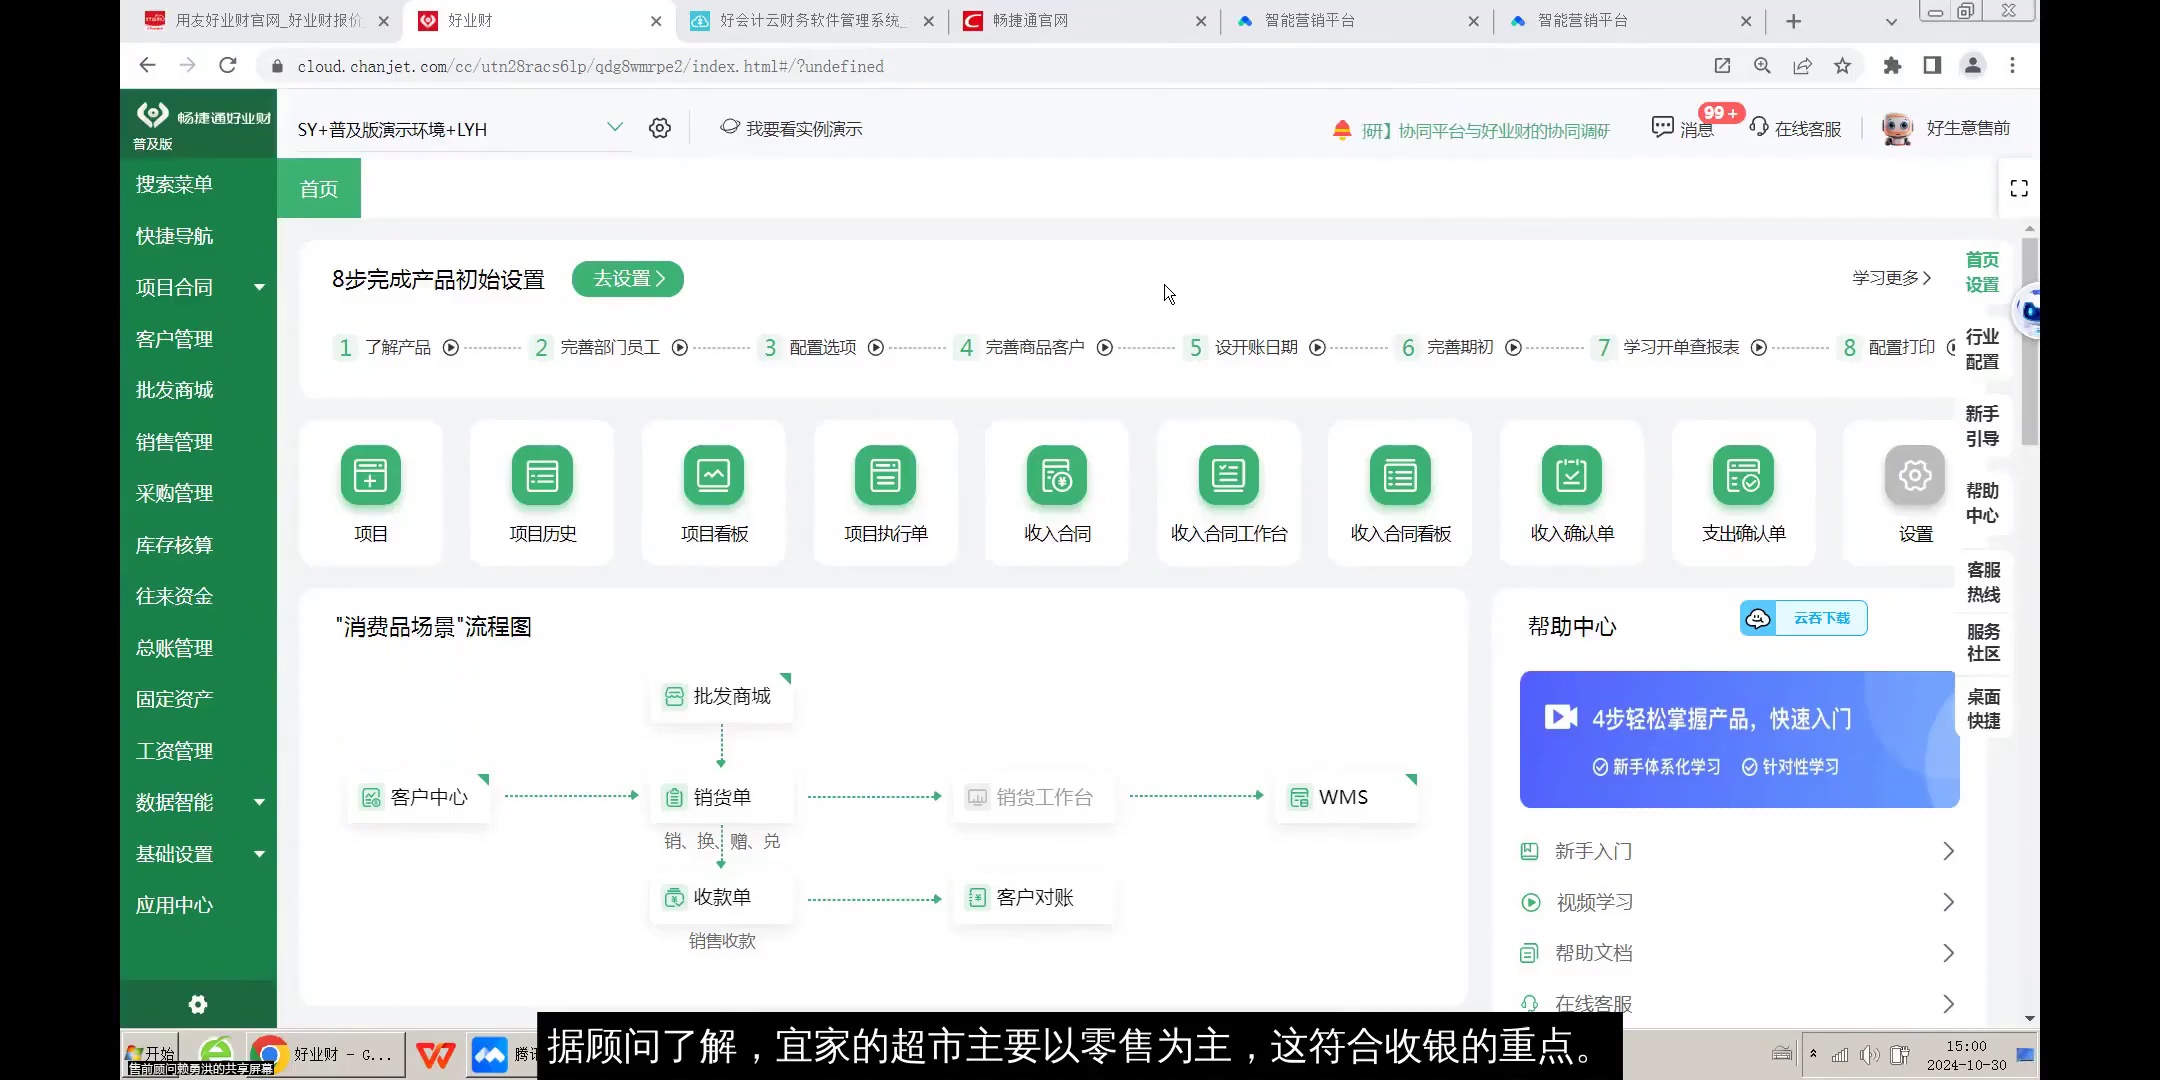2160x1080 pixels.
Task: Toggle fullscreen view icon
Action: coord(2019,187)
